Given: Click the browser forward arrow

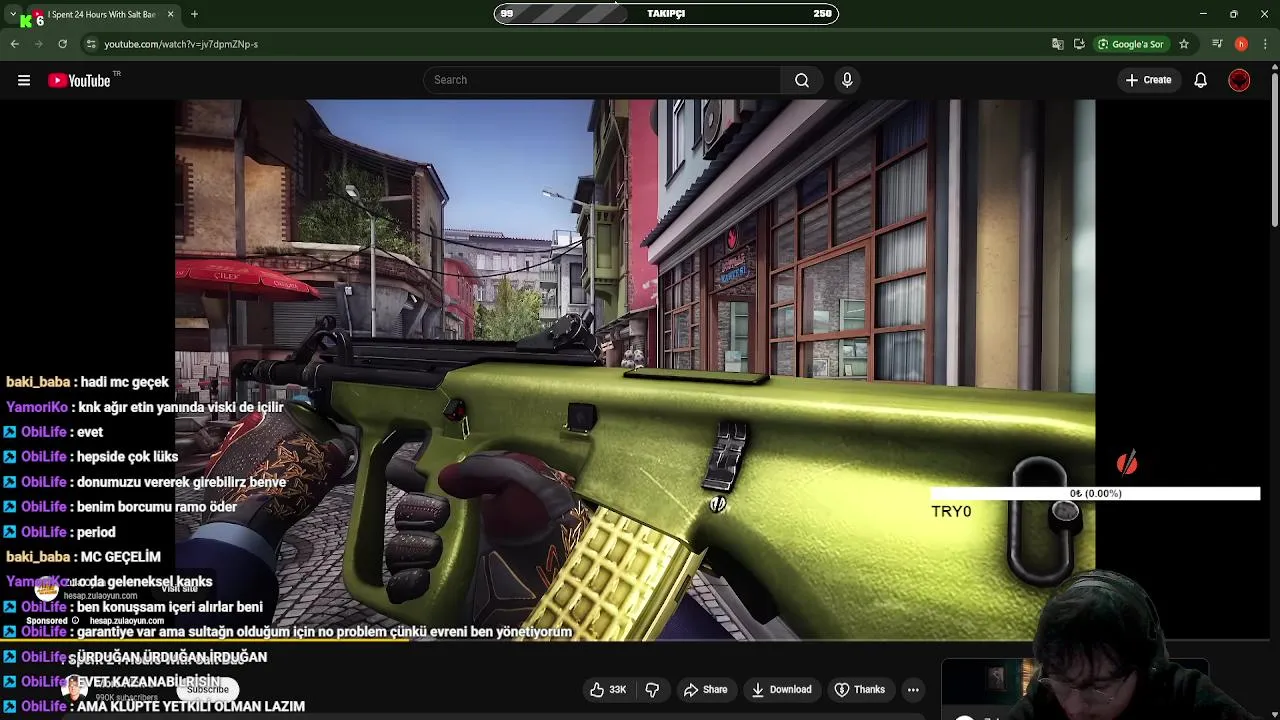Looking at the screenshot, I should 38,44.
